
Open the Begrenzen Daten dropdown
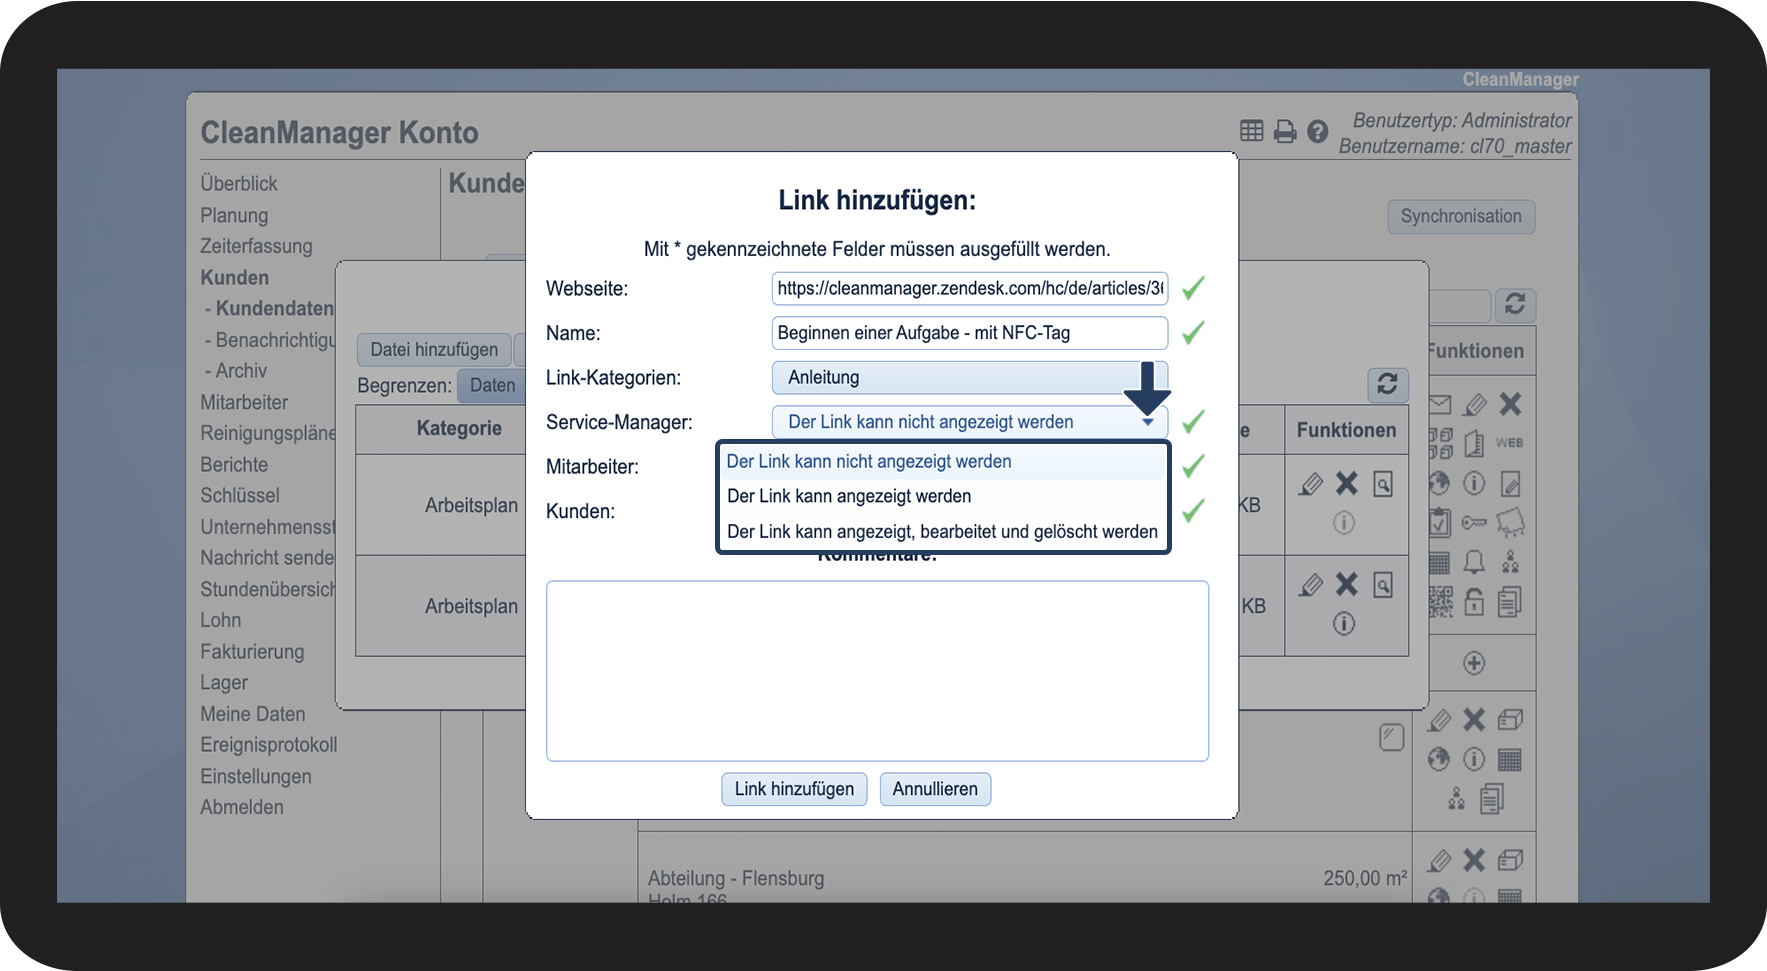pos(492,385)
